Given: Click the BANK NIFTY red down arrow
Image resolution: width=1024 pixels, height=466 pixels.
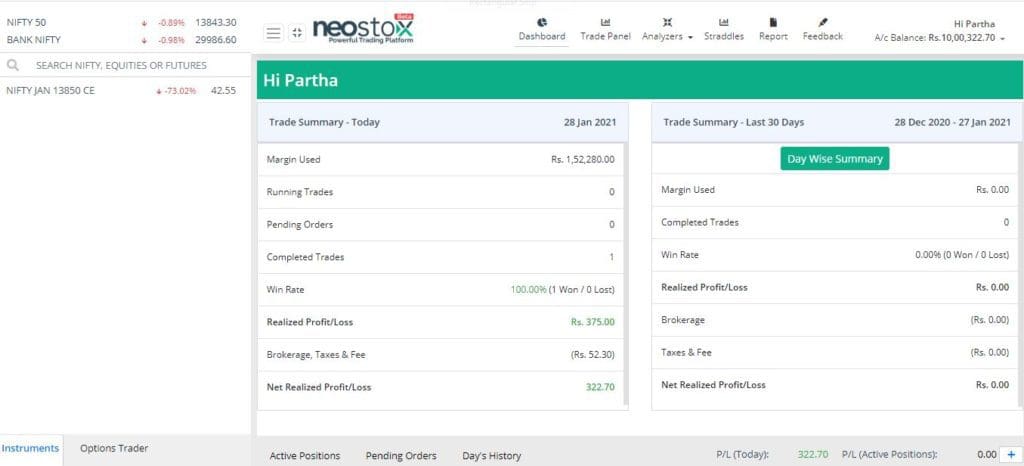Looking at the screenshot, I should (144, 40).
